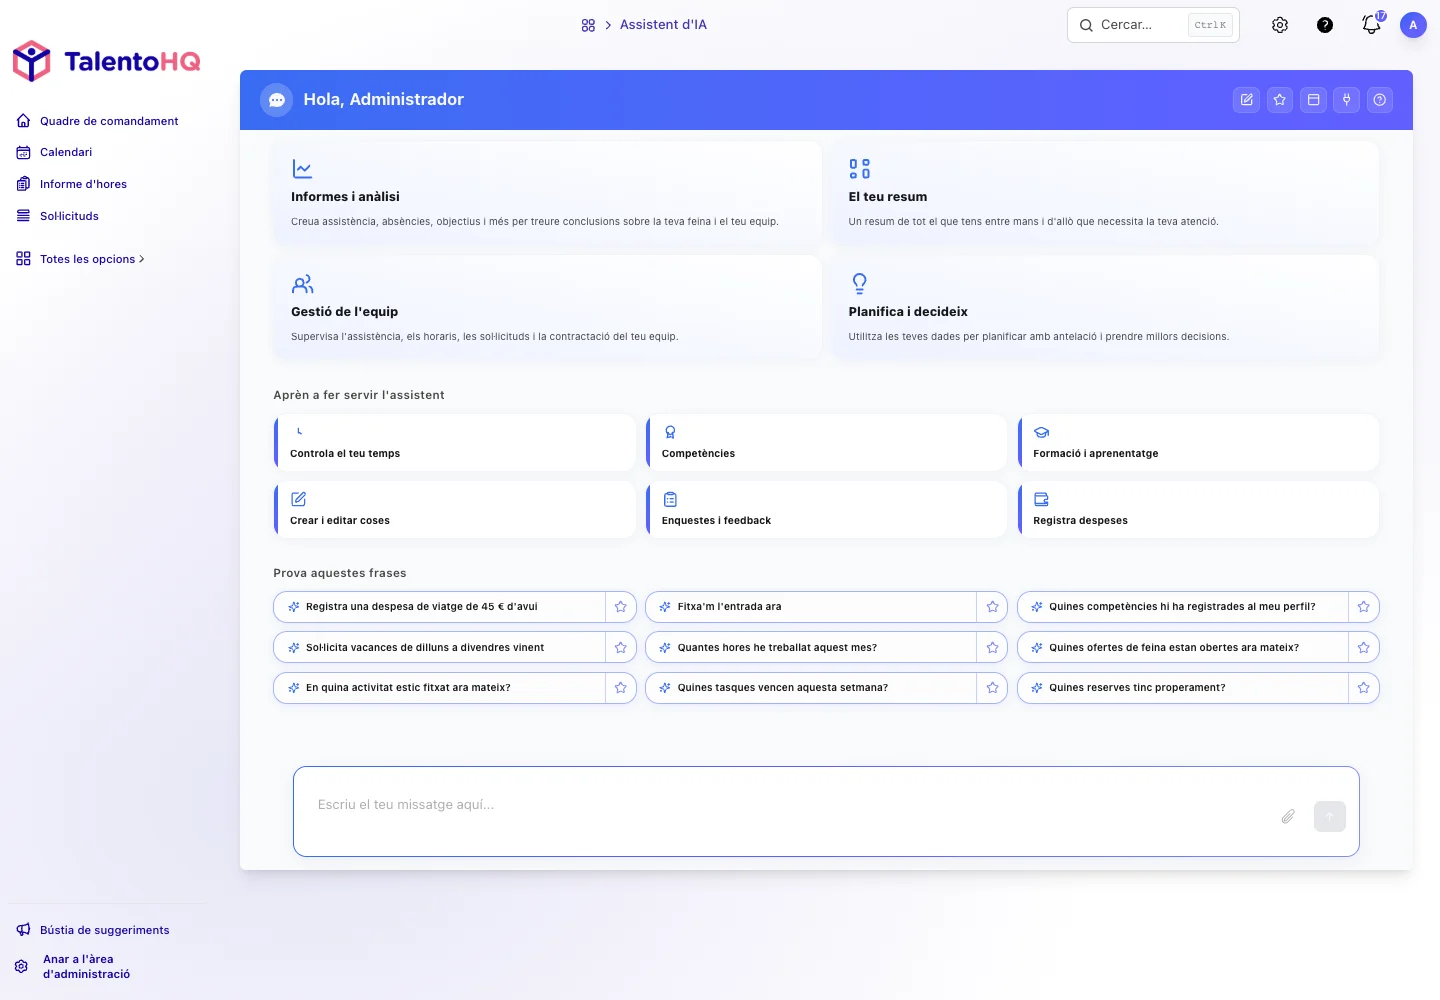
Task: Open Gestió de l'equip card
Action: click(548, 307)
